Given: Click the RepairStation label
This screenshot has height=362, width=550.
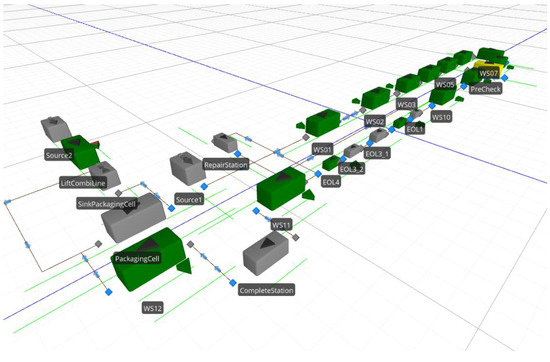Looking at the screenshot, I should click(x=226, y=165).
